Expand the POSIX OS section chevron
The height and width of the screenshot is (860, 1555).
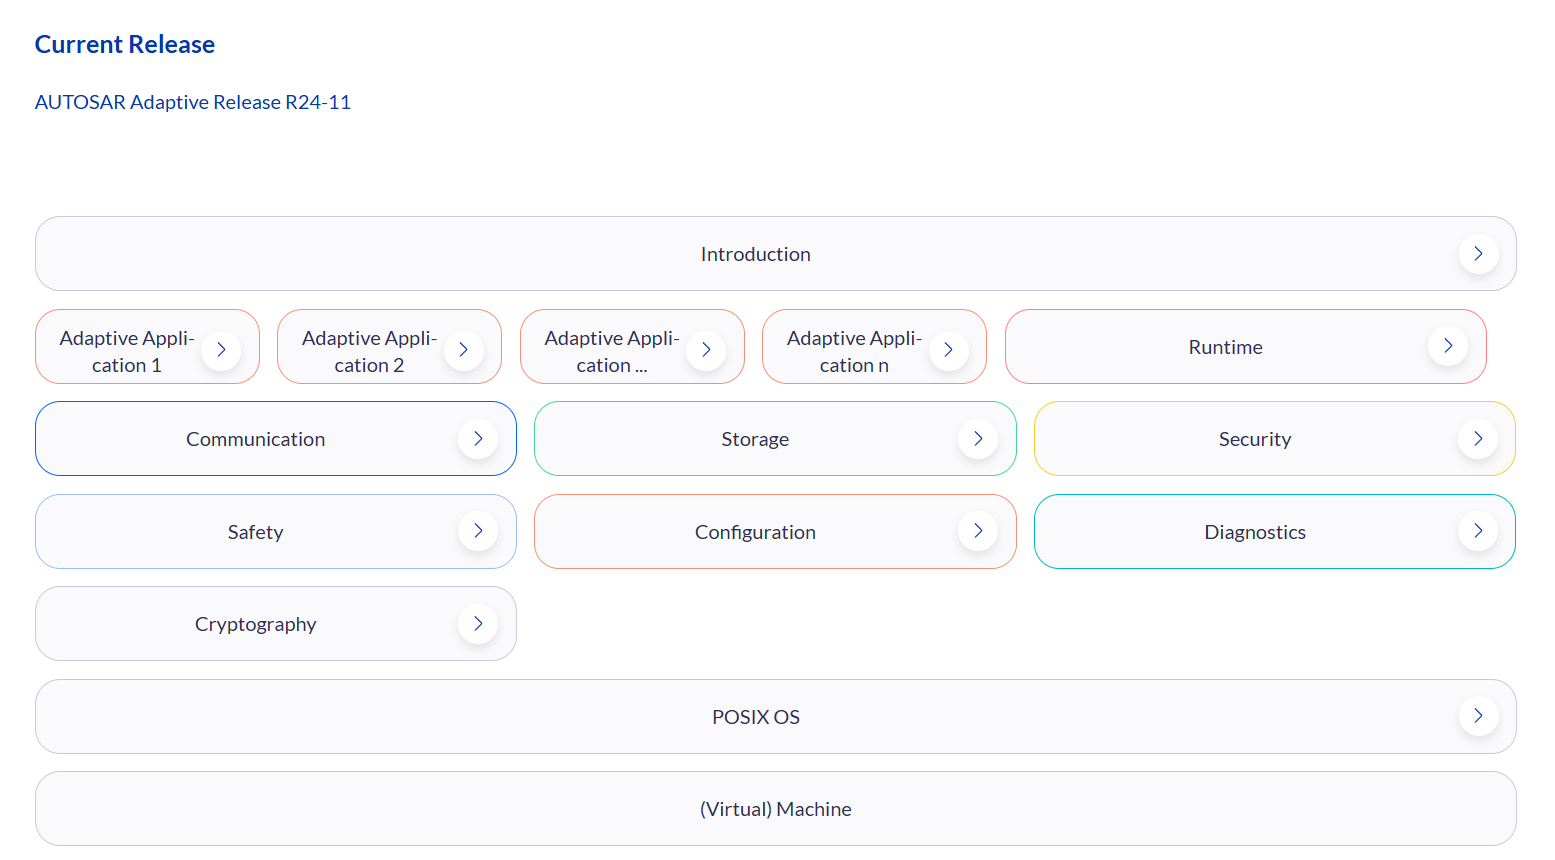click(x=1478, y=716)
